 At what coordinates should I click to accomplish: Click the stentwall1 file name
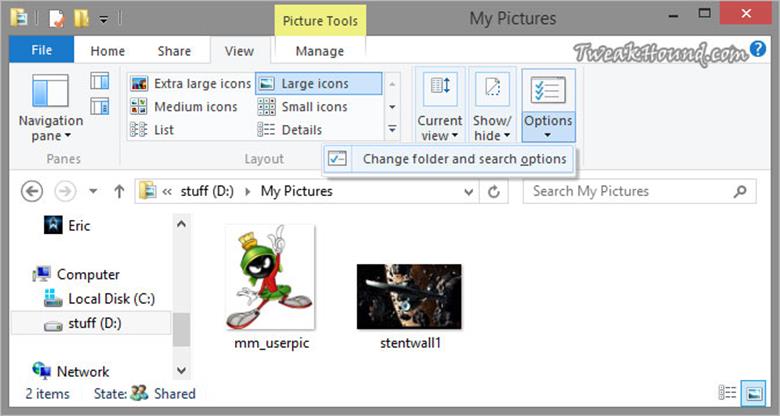pyautogui.click(x=410, y=343)
